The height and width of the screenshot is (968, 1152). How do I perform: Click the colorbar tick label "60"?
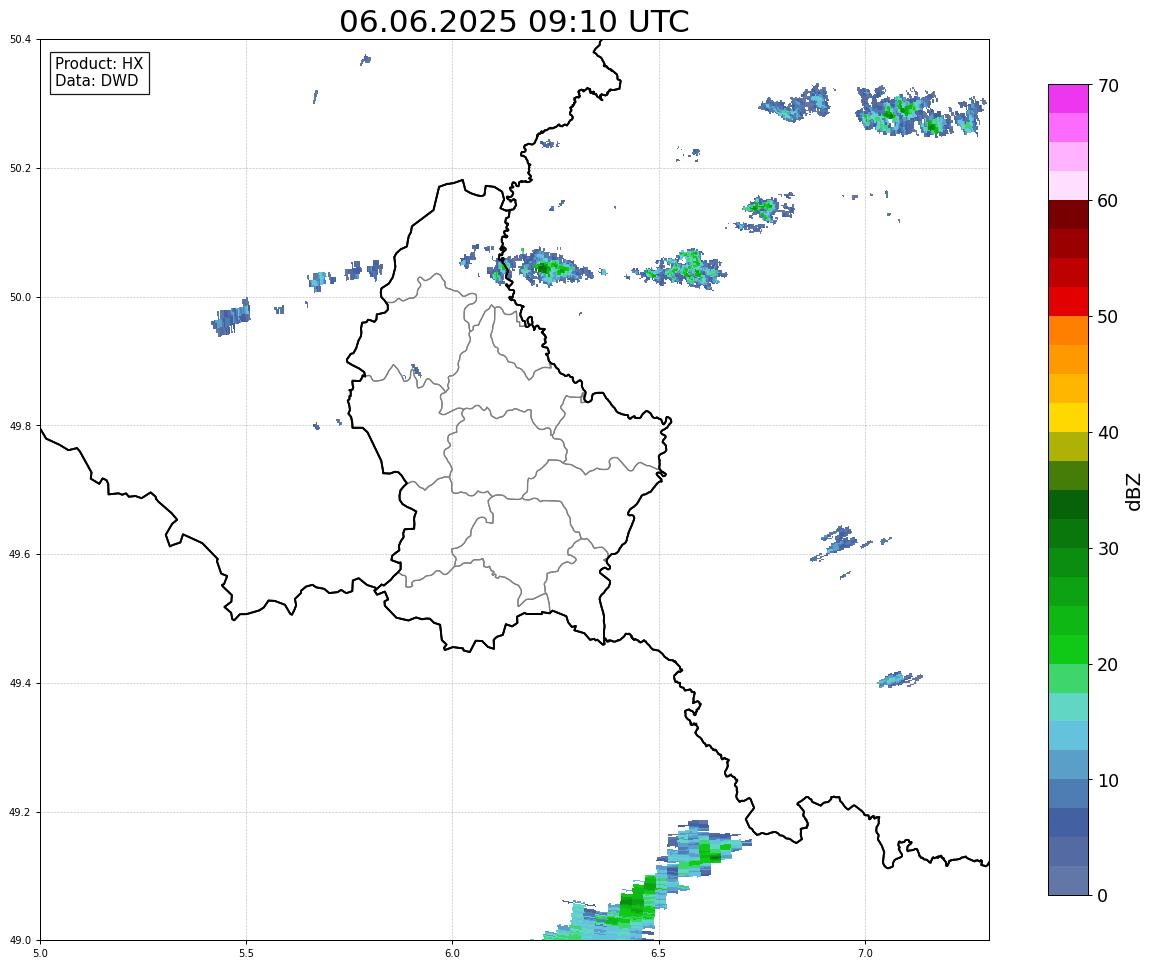(x=1108, y=201)
